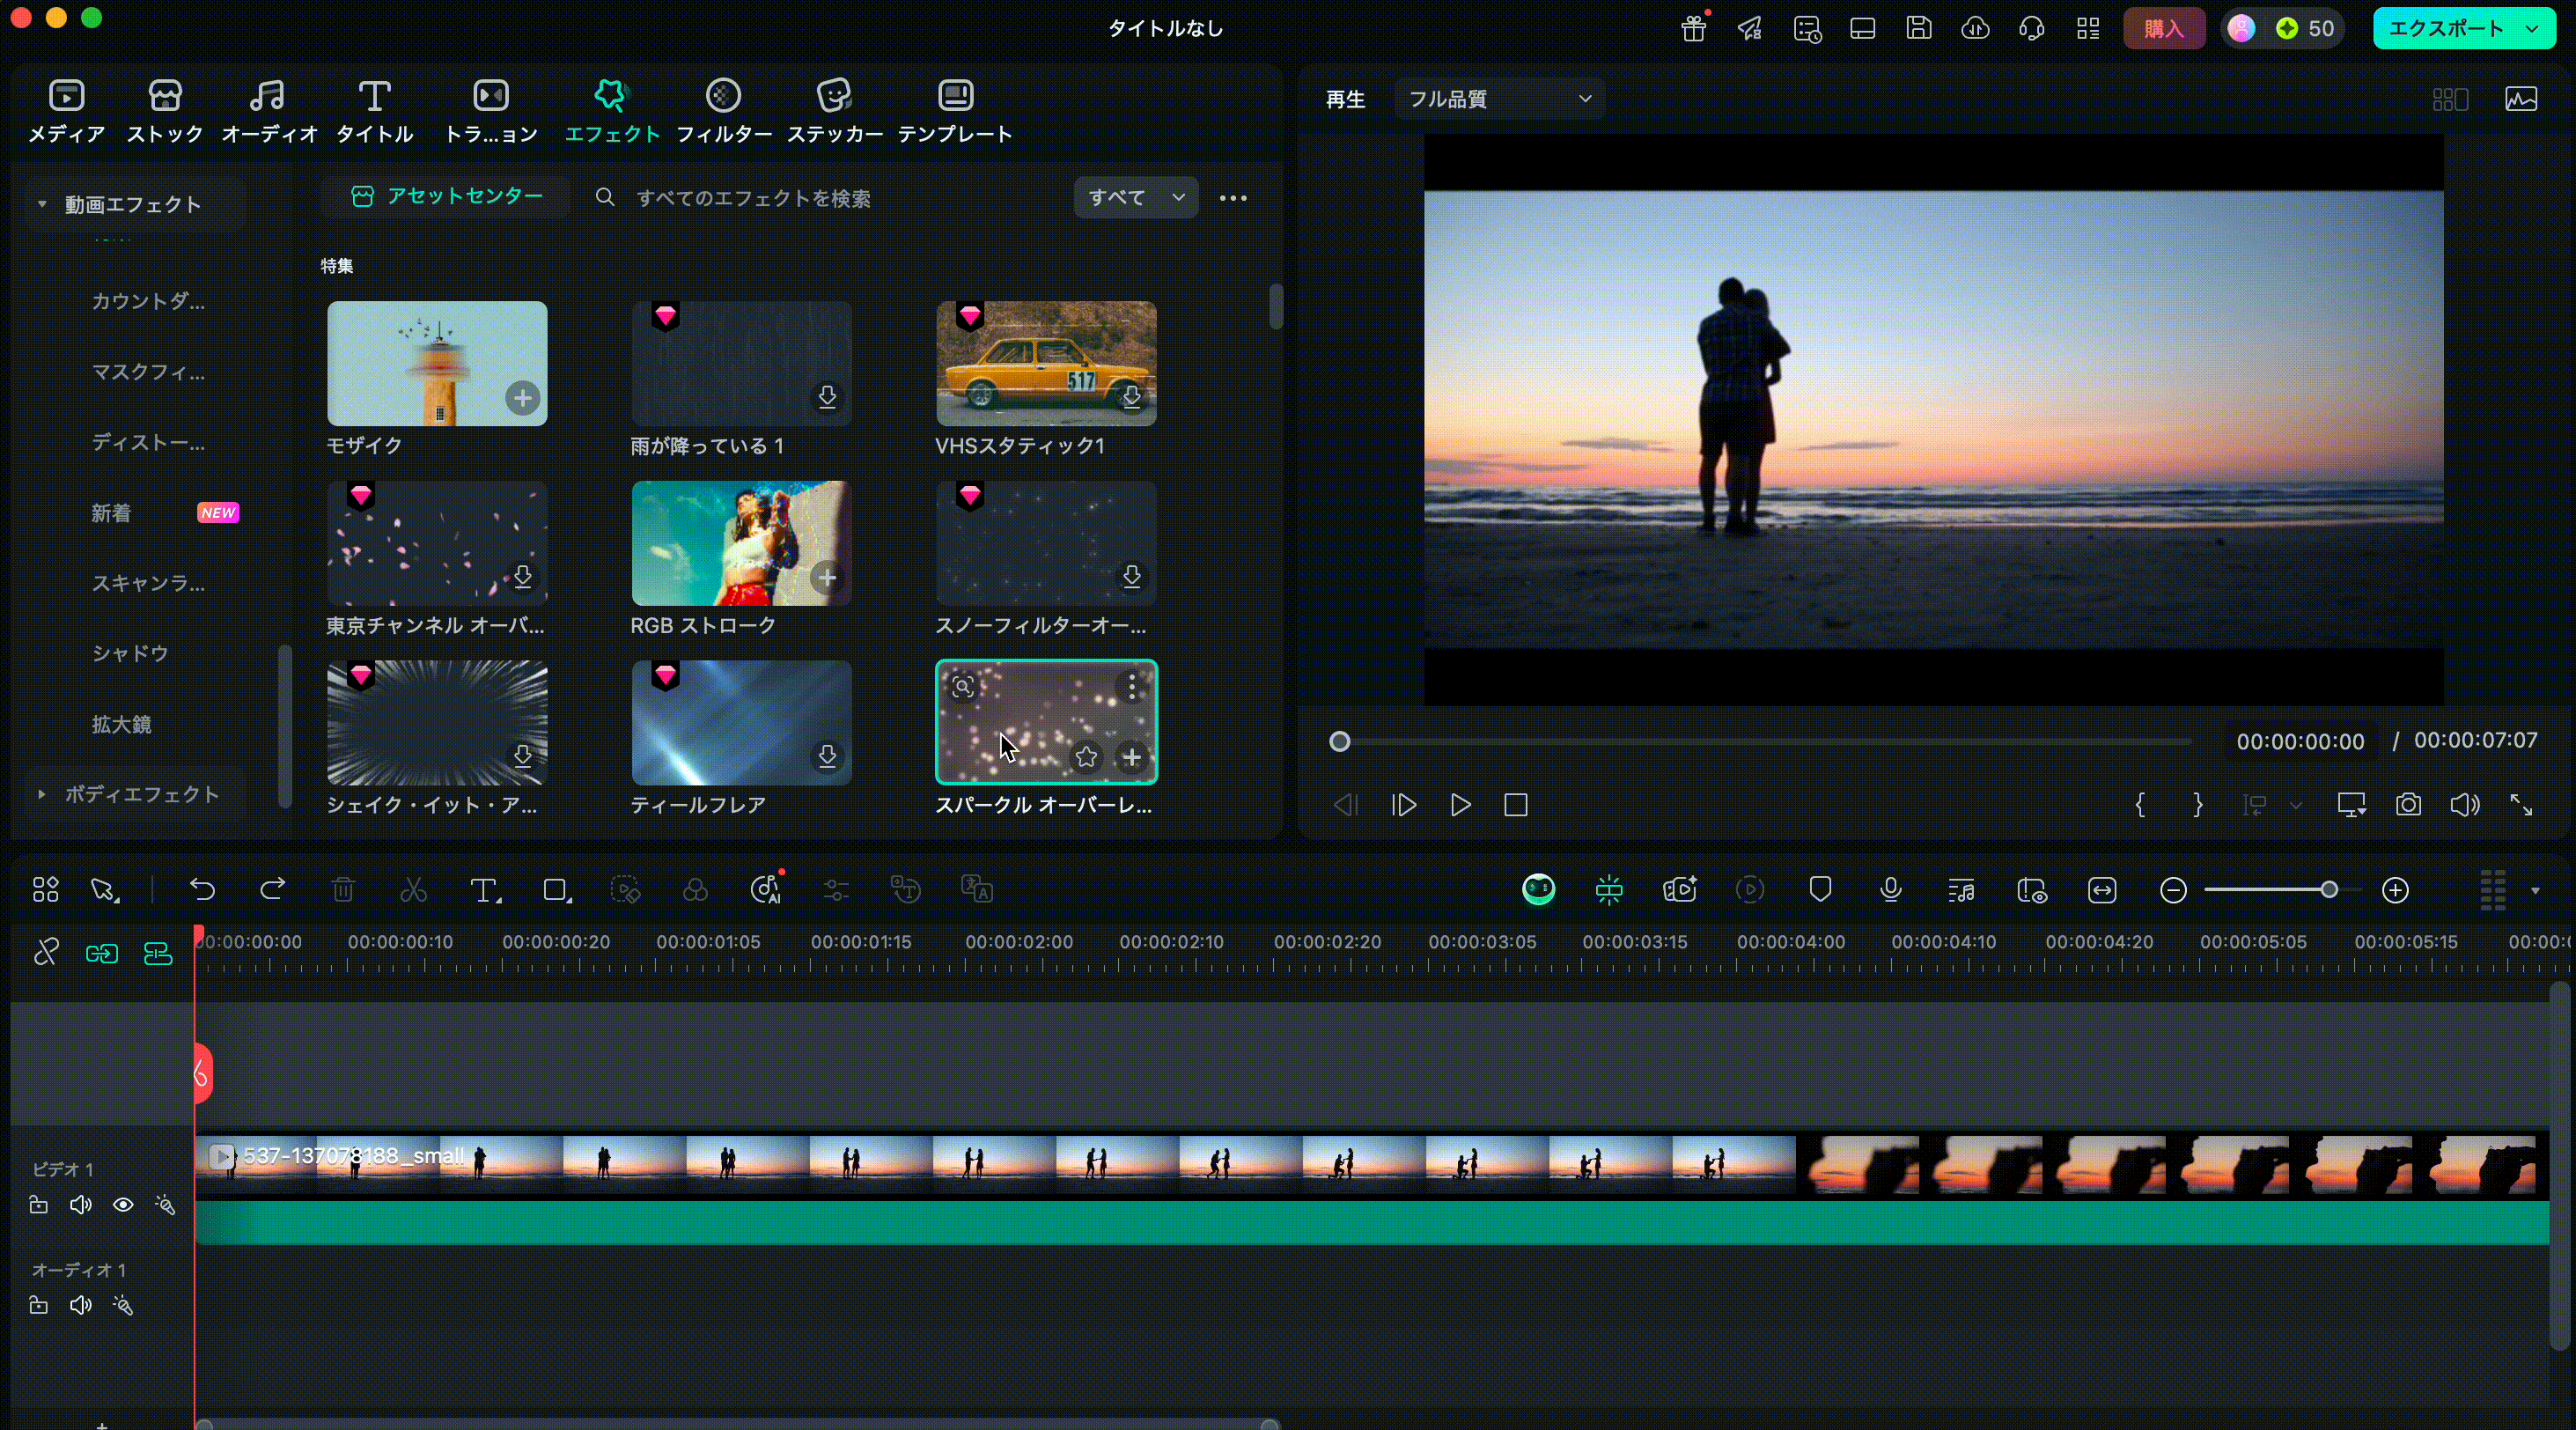Open the voiceover microphone recorder
2576x1430 pixels.
[1890, 889]
